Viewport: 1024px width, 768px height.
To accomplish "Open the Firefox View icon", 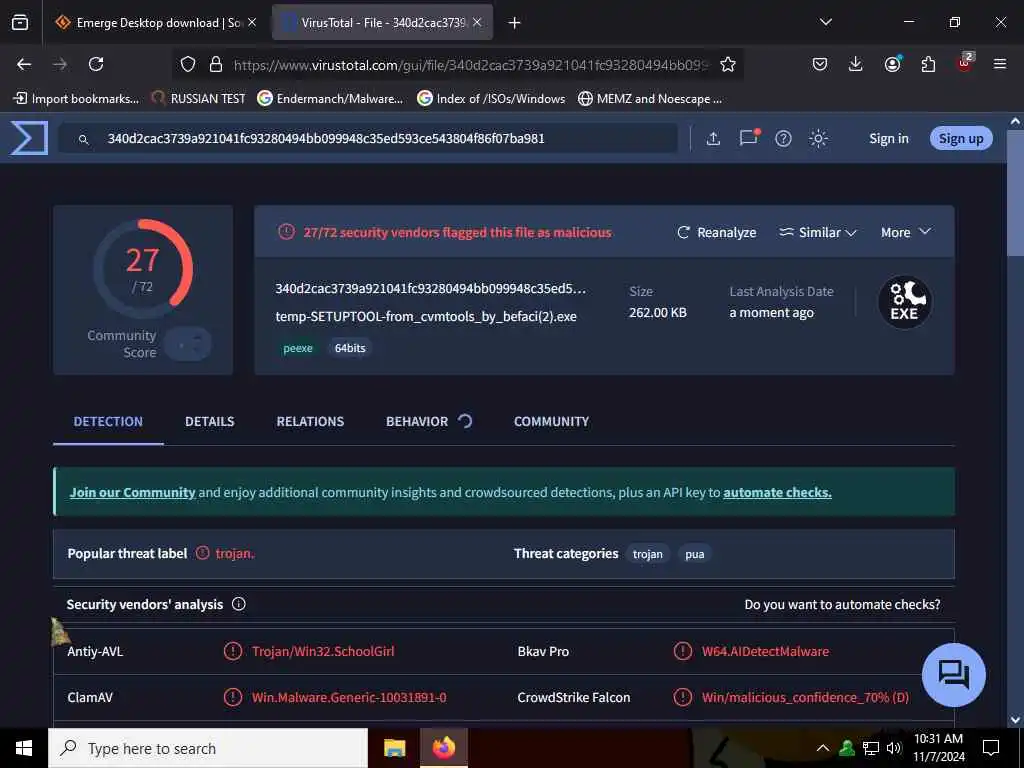I will (x=20, y=22).
